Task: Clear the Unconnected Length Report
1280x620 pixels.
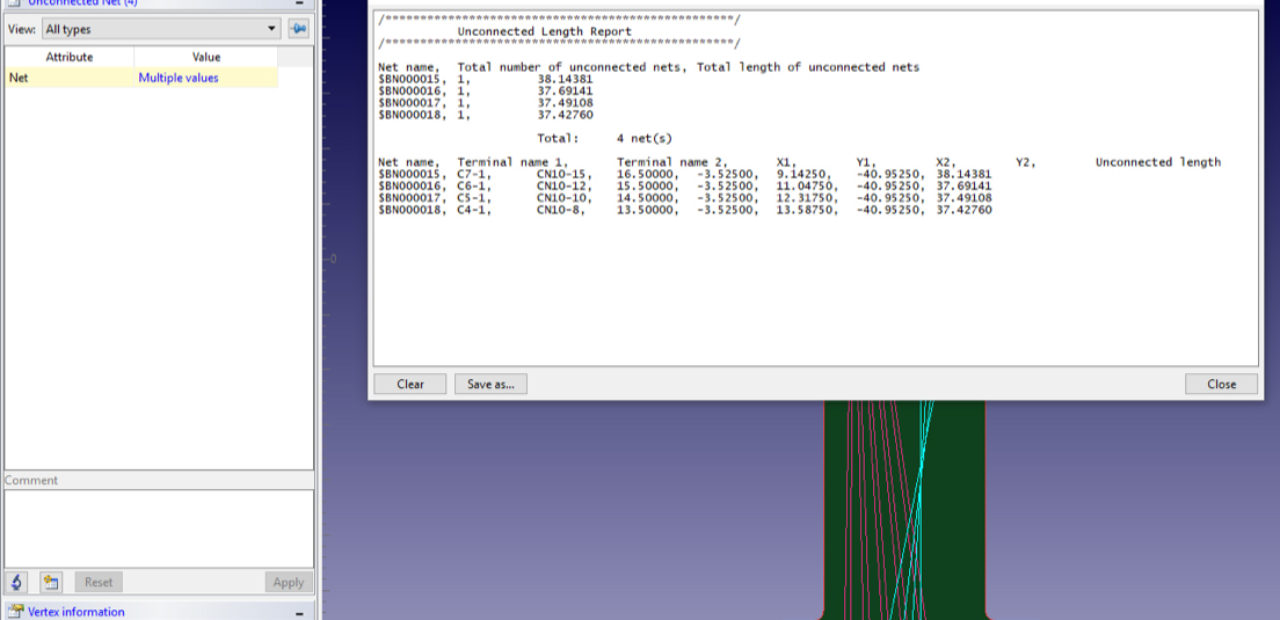Action: (409, 383)
